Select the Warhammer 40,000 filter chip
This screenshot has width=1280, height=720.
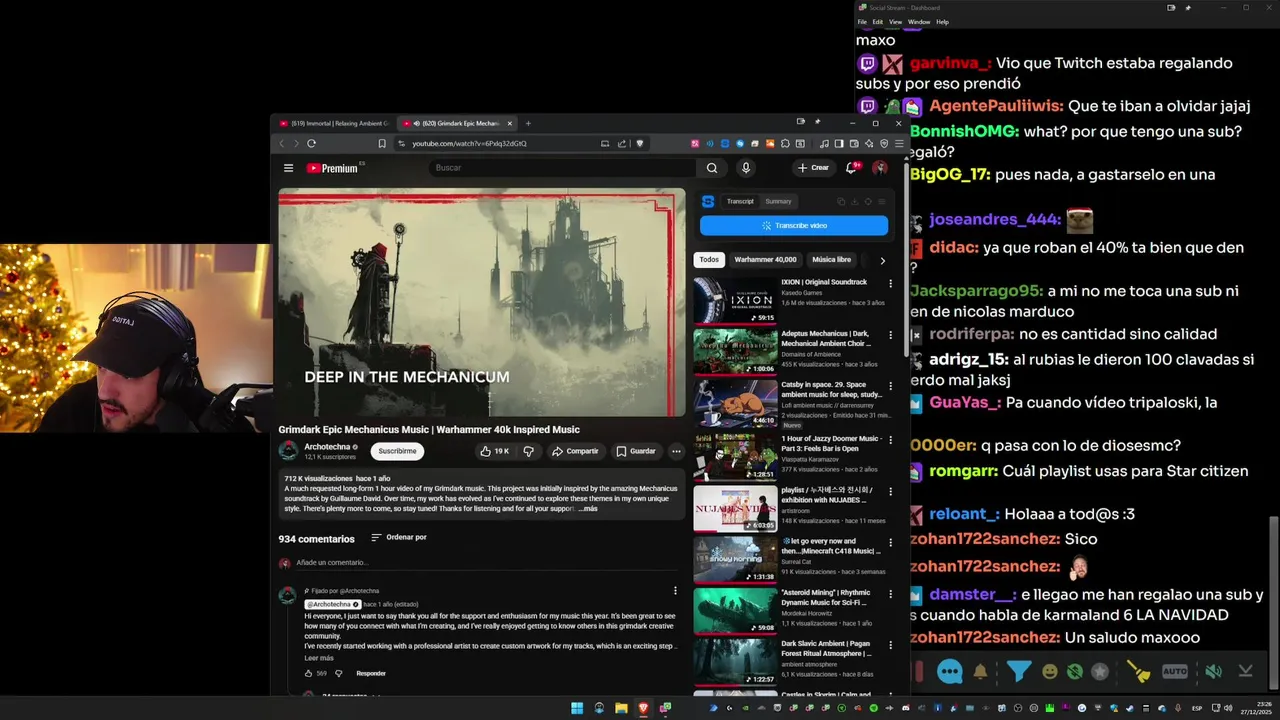(765, 260)
